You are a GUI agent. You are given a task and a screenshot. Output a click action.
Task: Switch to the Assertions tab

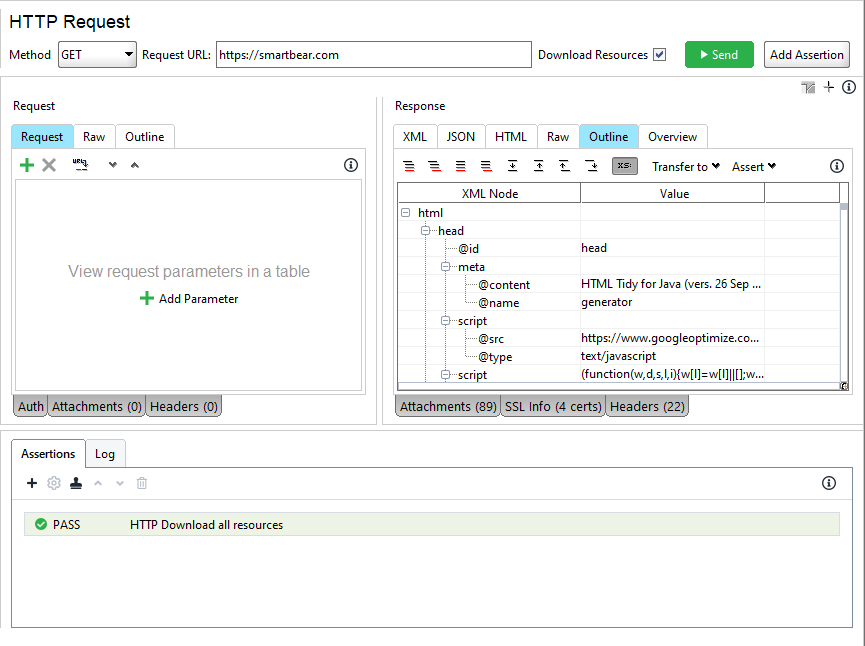point(48,453)
